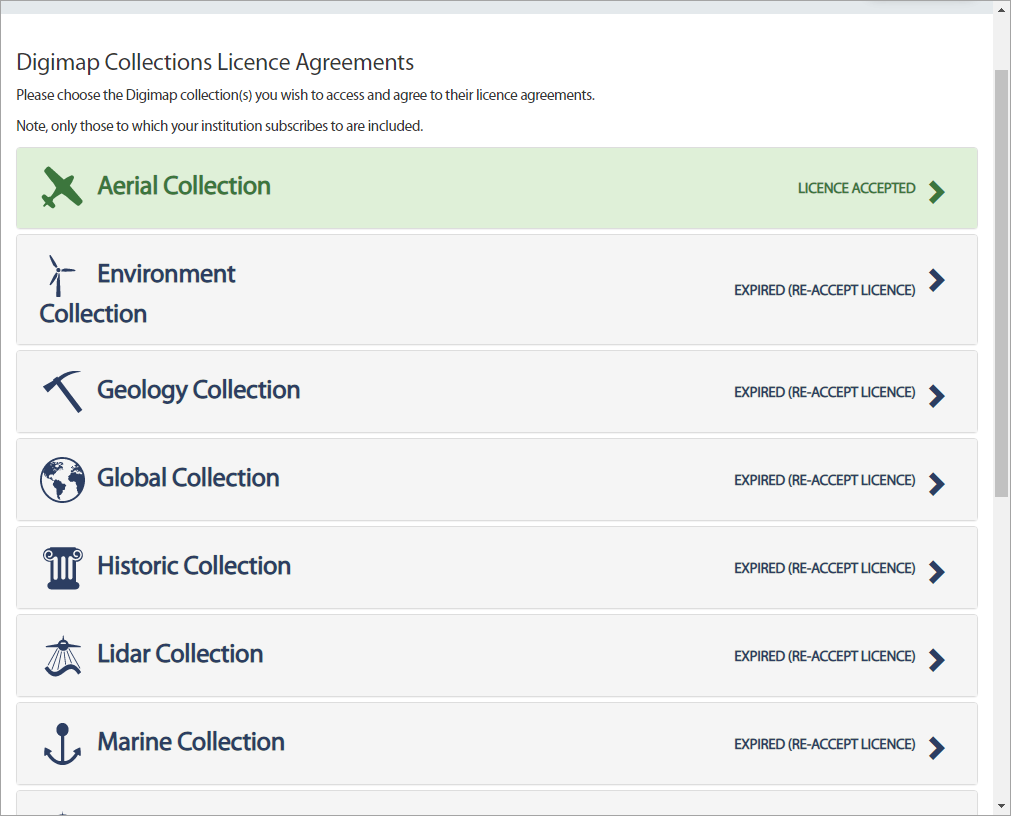Open the Historic Collection title
Screen dimensions: 1011x816
click(194, 566)
